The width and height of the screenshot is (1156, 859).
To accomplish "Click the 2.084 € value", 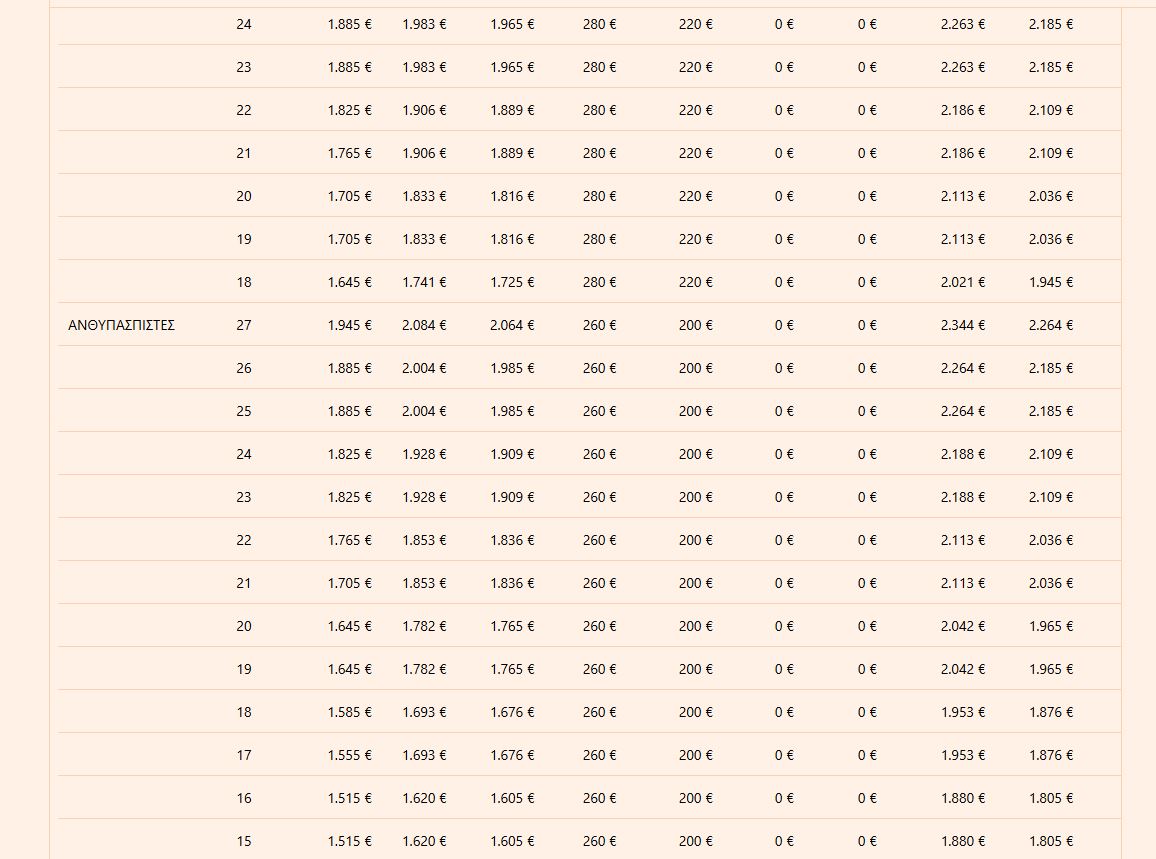I will click(424, 325).
